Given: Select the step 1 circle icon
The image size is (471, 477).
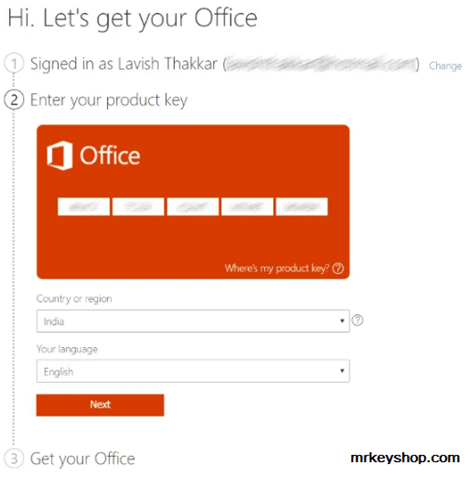Looking at the screenshot, I should point(14,63).
